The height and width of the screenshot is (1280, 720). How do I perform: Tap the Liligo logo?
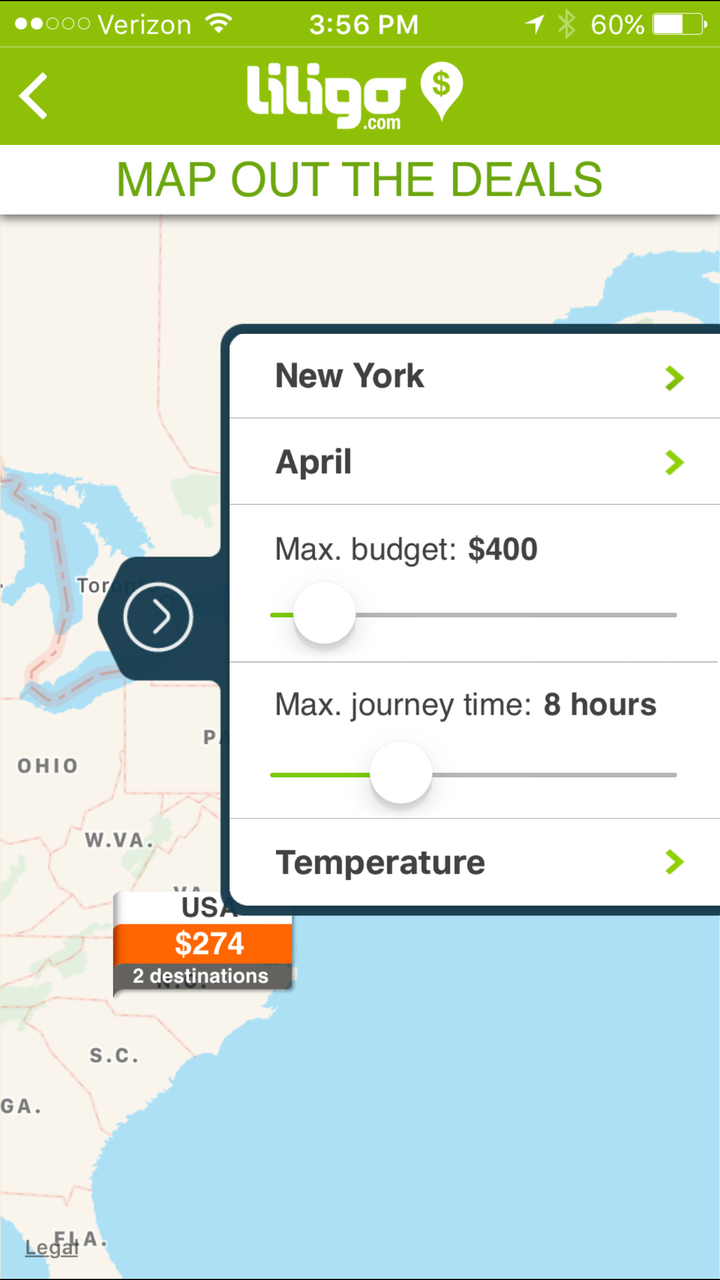pos(325,97)
